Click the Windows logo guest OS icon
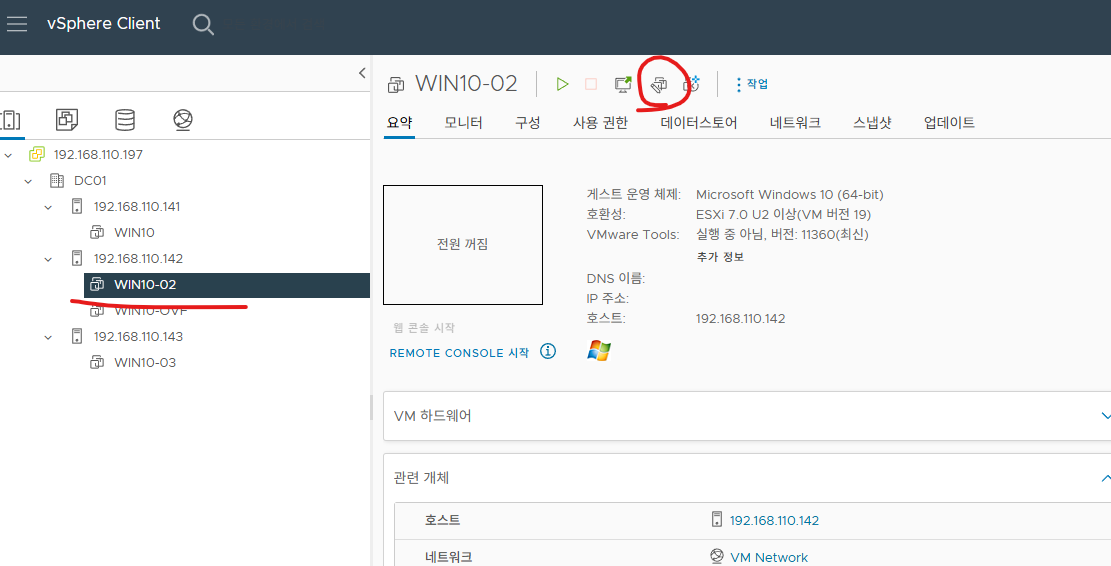This screenshot has height=566, width=1111. click(x=599, y=351)
